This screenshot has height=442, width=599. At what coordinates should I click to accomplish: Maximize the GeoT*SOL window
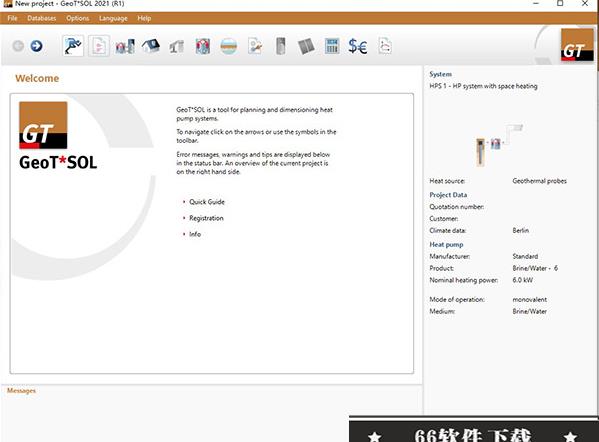click(560, 3)
